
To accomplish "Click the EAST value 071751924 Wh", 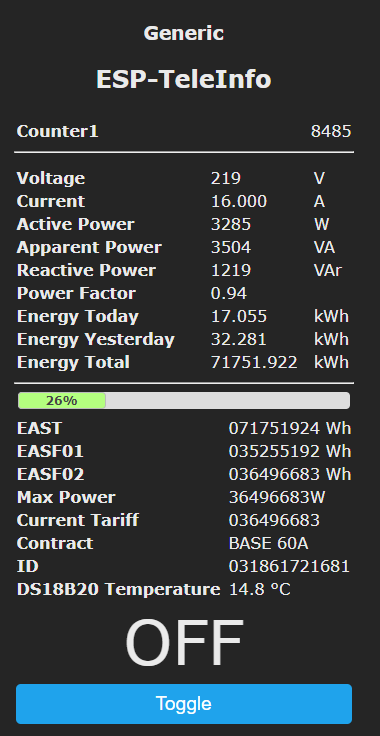I will click(x=290, y=429).
